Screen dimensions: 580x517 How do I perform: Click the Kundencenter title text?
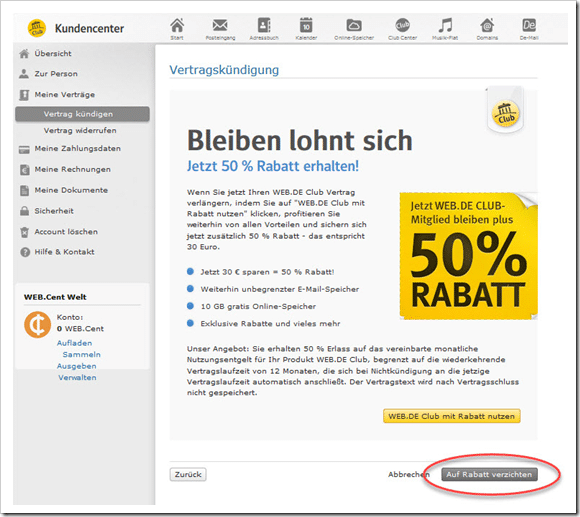pyautogui.click(x=89, y=28)
